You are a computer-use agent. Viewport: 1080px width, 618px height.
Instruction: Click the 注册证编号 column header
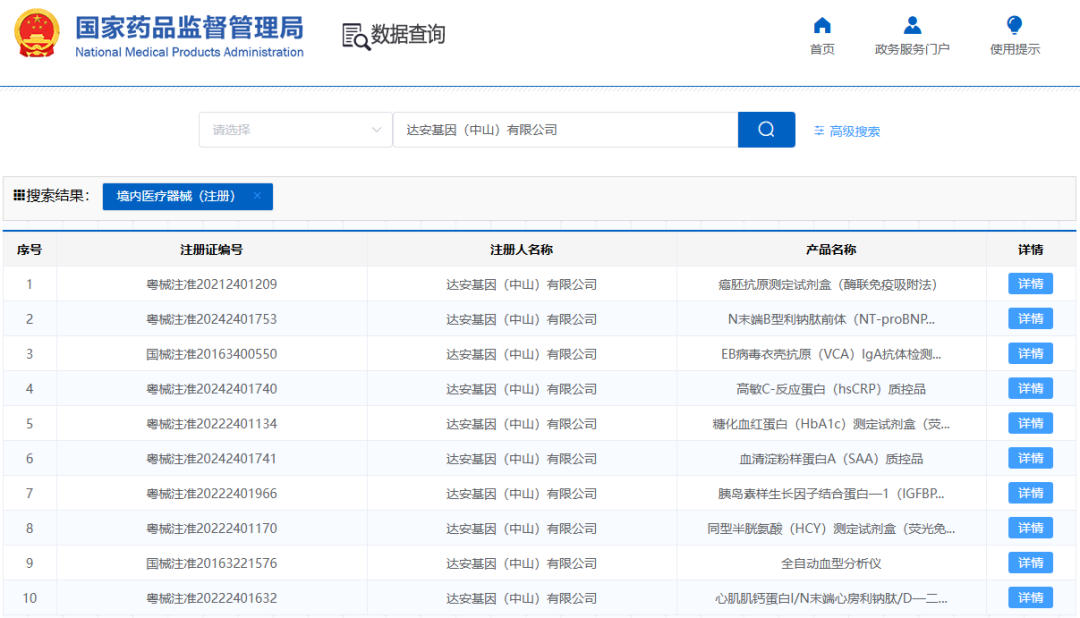coord(211,249)
